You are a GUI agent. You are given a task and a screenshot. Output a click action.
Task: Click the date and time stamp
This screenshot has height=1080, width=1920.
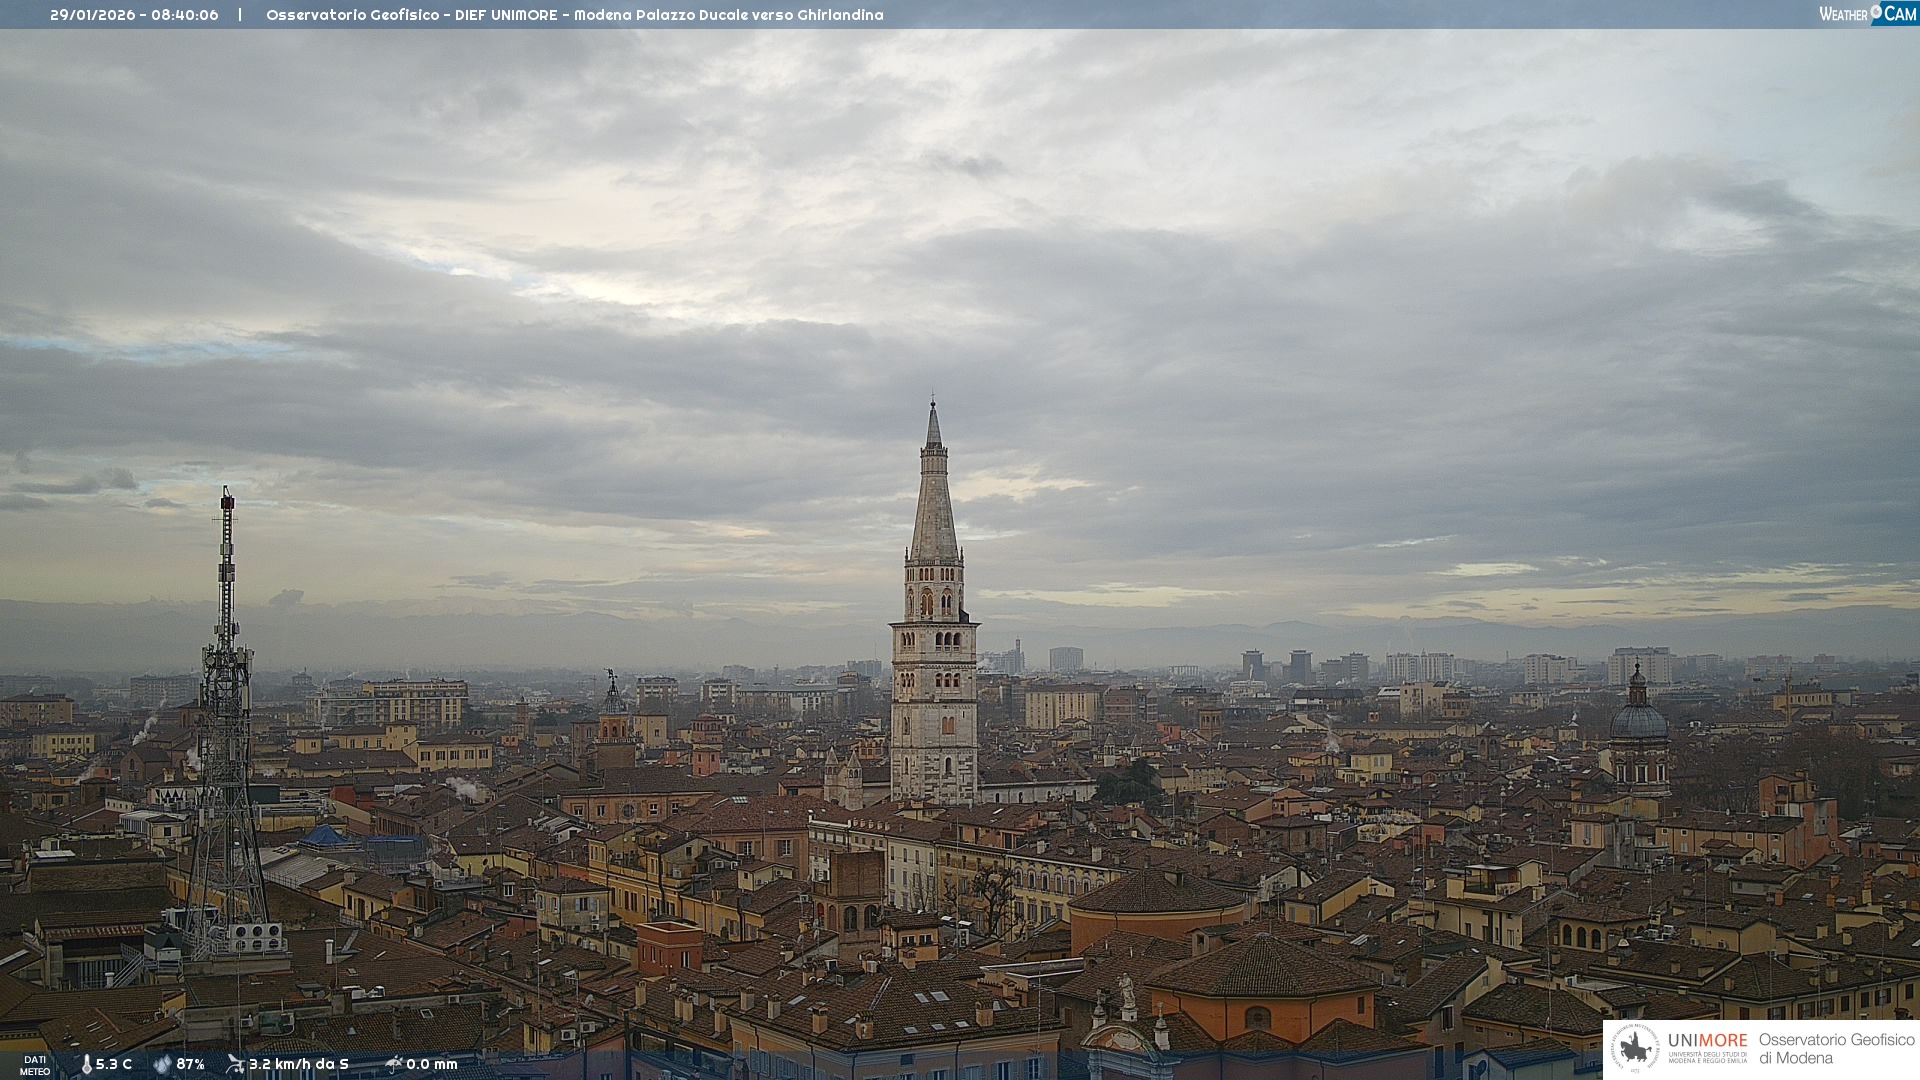(x=134, y=15)
